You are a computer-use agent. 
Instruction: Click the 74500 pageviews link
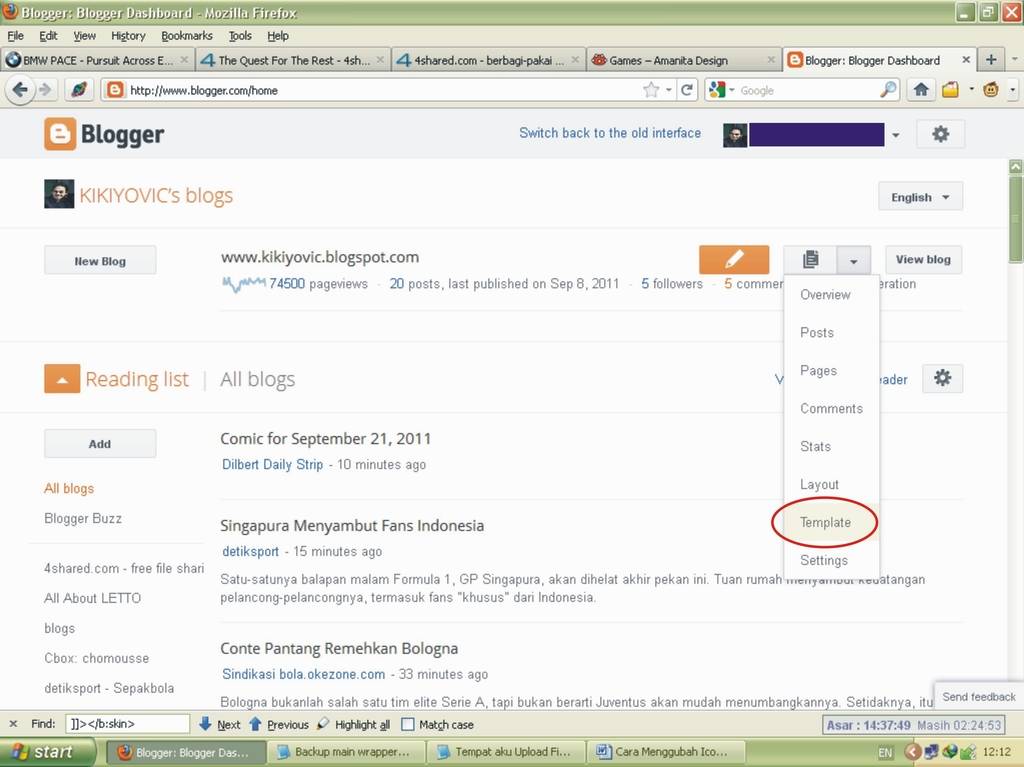[287, 284]
